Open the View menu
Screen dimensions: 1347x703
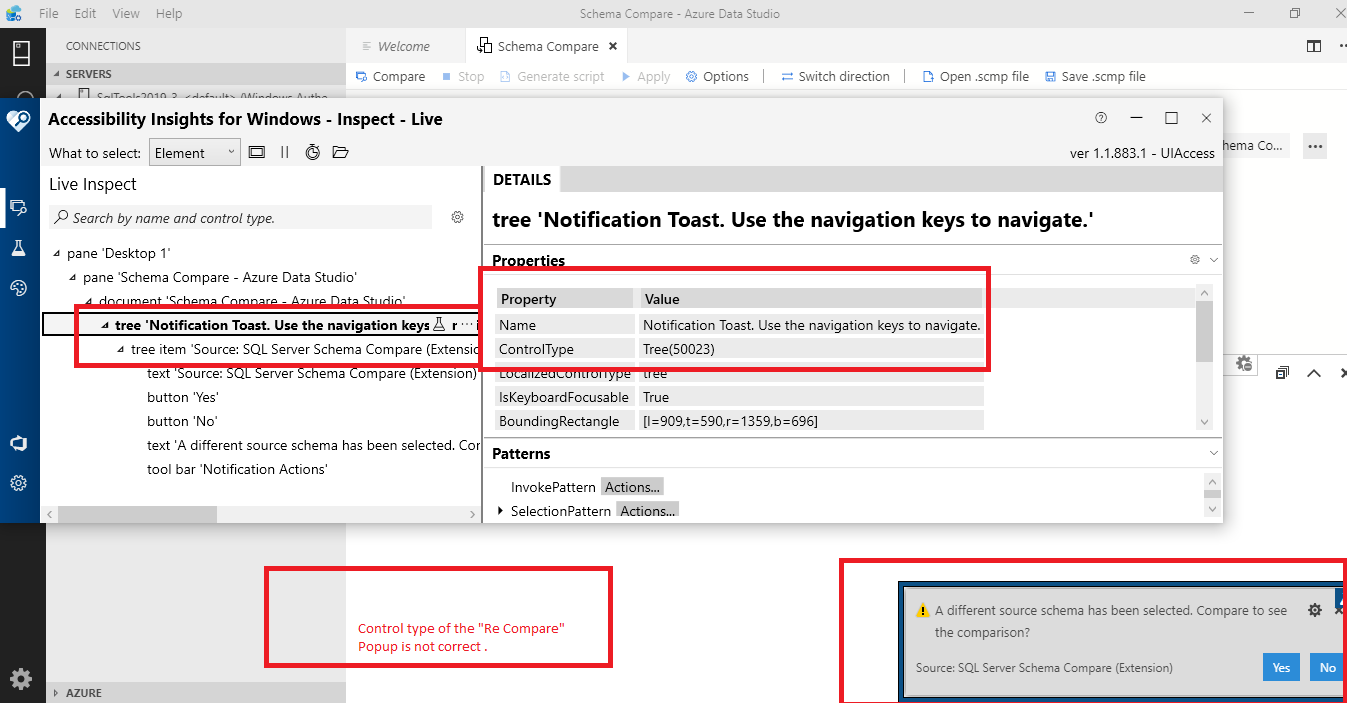click(125, 13)
